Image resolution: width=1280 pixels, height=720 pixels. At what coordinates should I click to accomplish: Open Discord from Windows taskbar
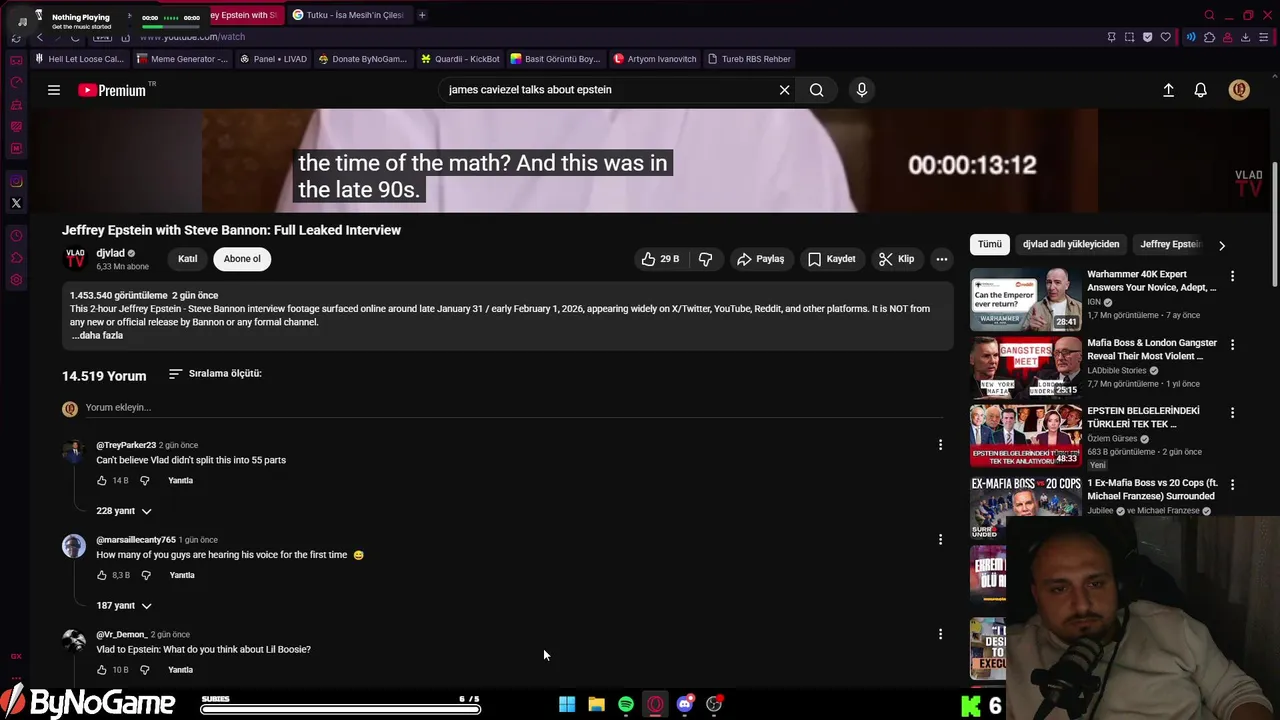(x=685, y=704)
